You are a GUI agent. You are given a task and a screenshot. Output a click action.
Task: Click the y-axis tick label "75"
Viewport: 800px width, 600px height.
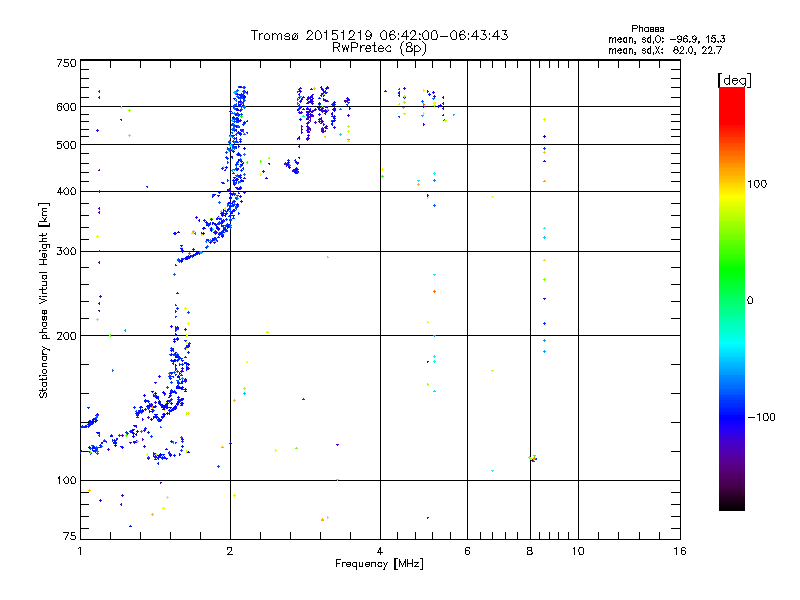[70, 536]
